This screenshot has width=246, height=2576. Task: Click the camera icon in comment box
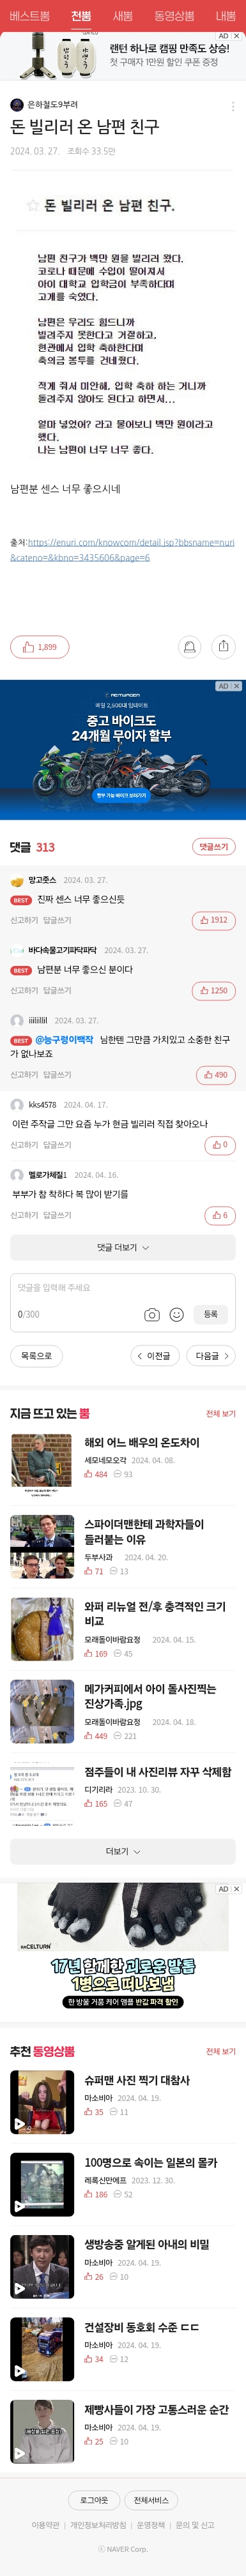pyautogui.click(x=152, y=1314)
